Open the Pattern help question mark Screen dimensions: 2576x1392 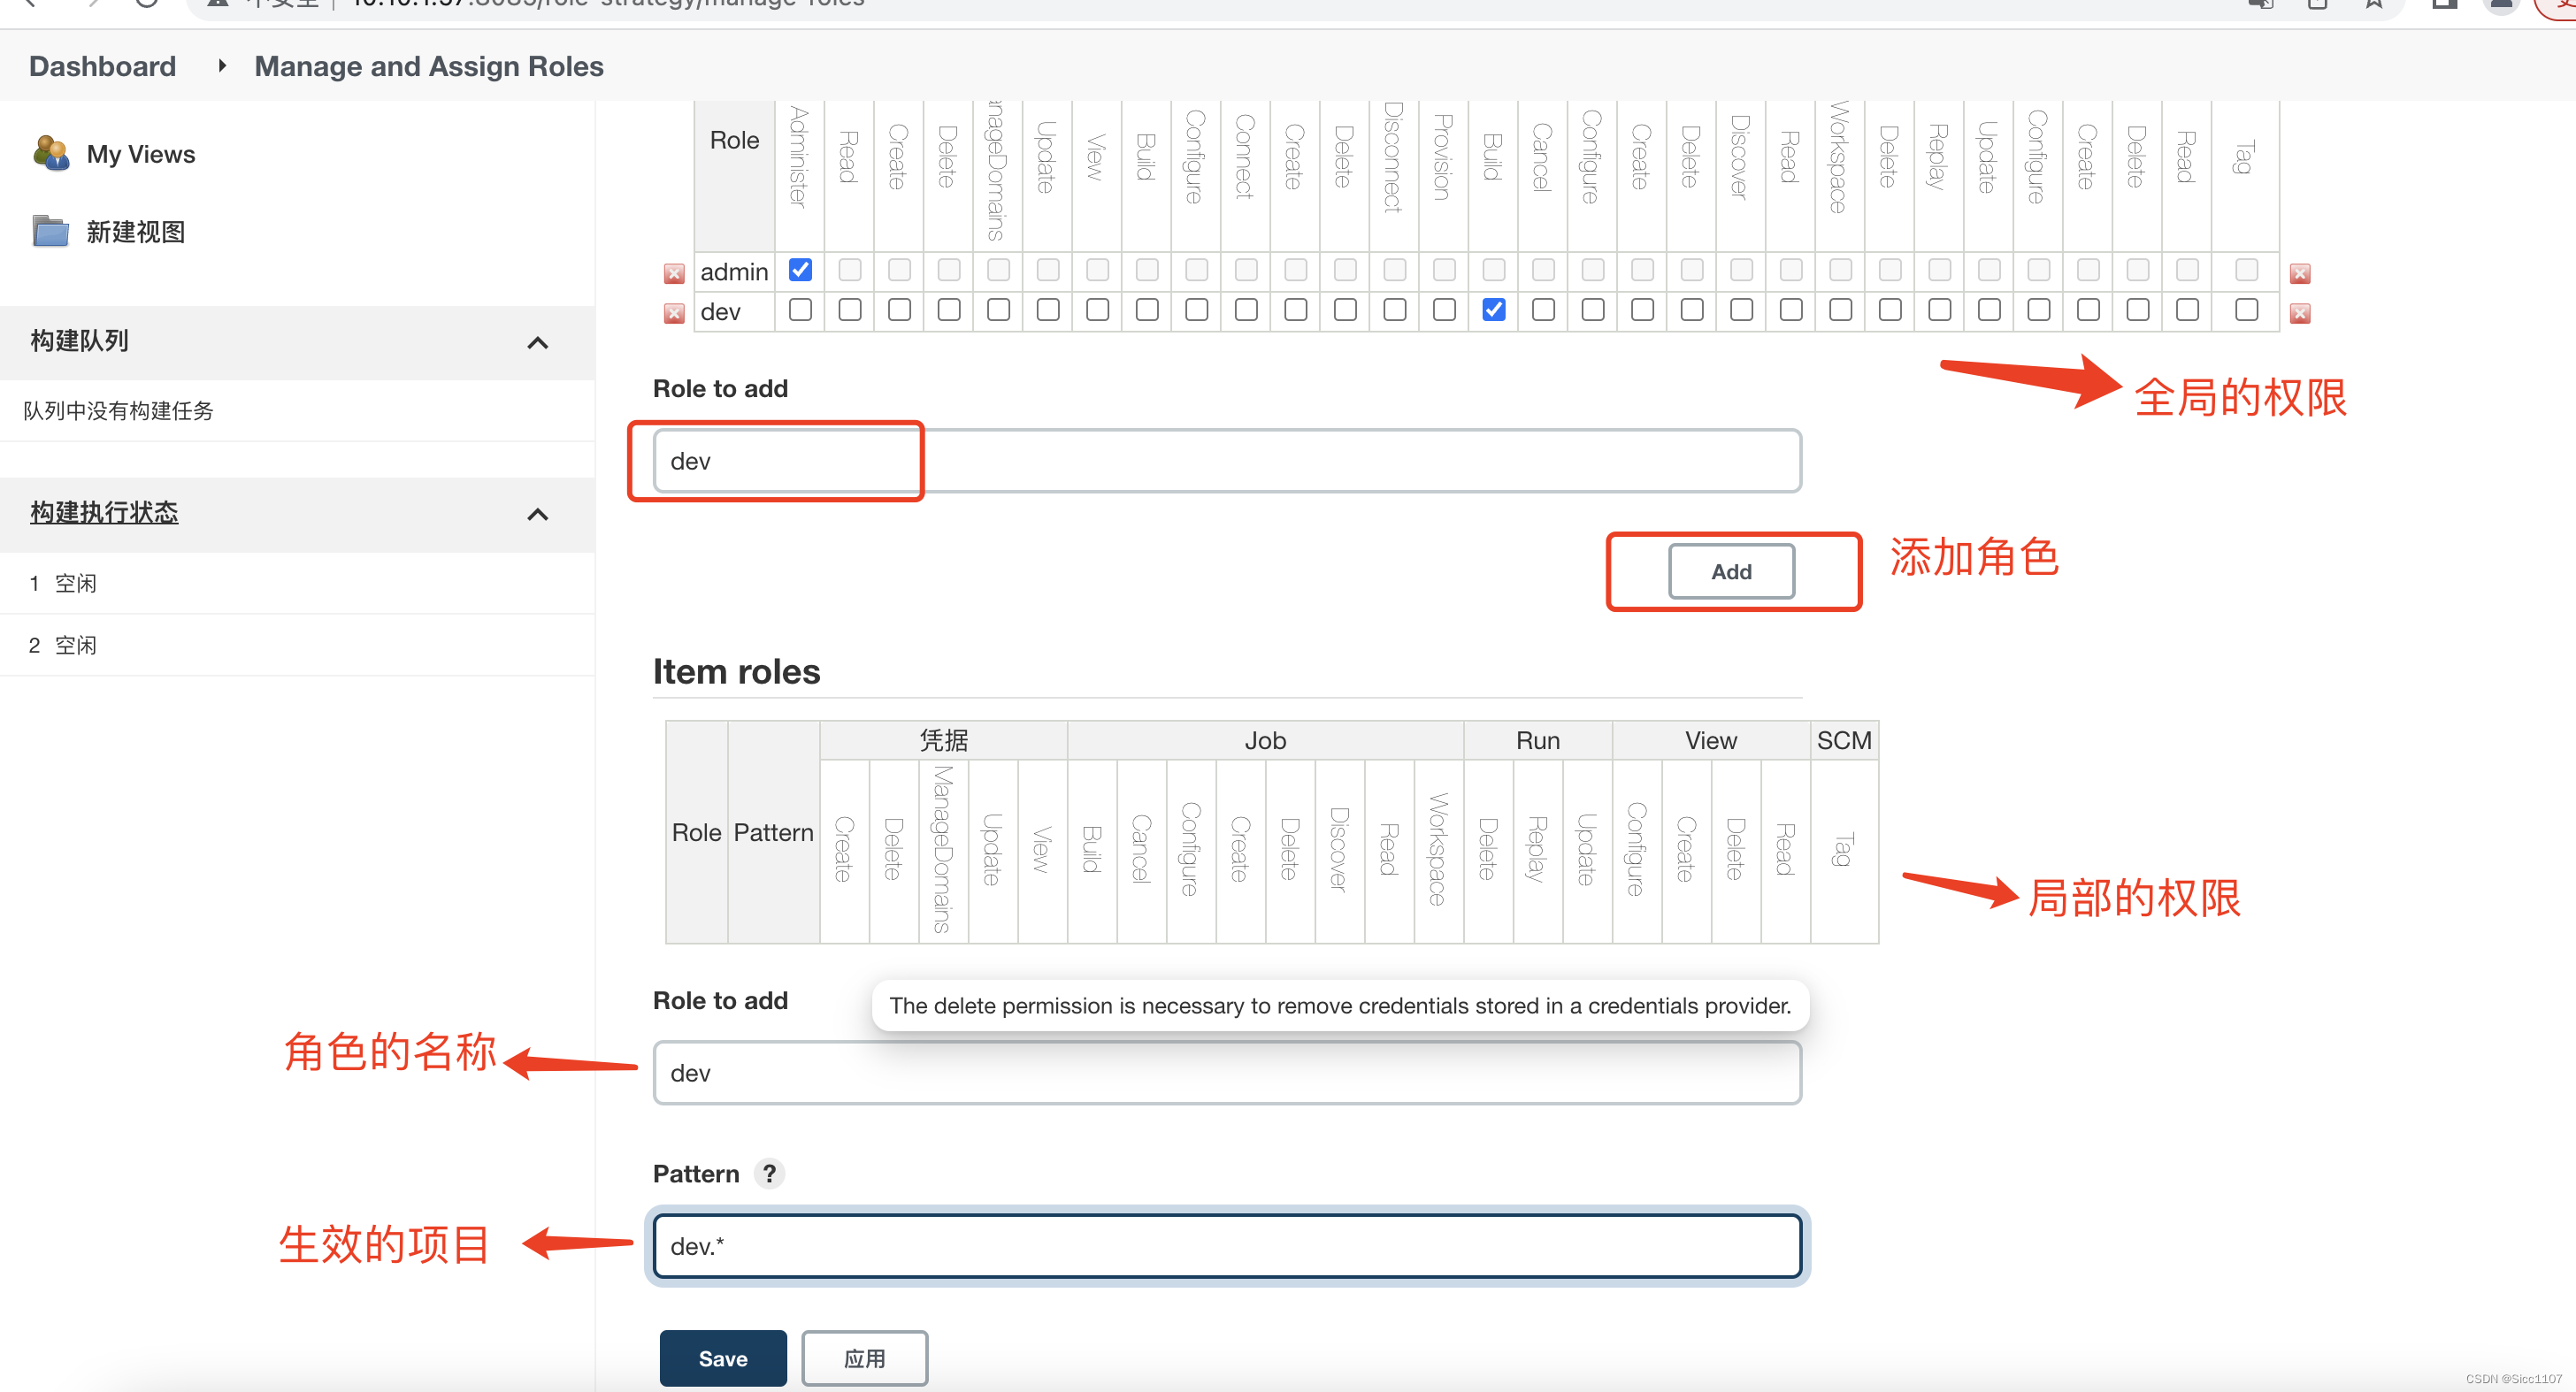tap(769, 1173)
